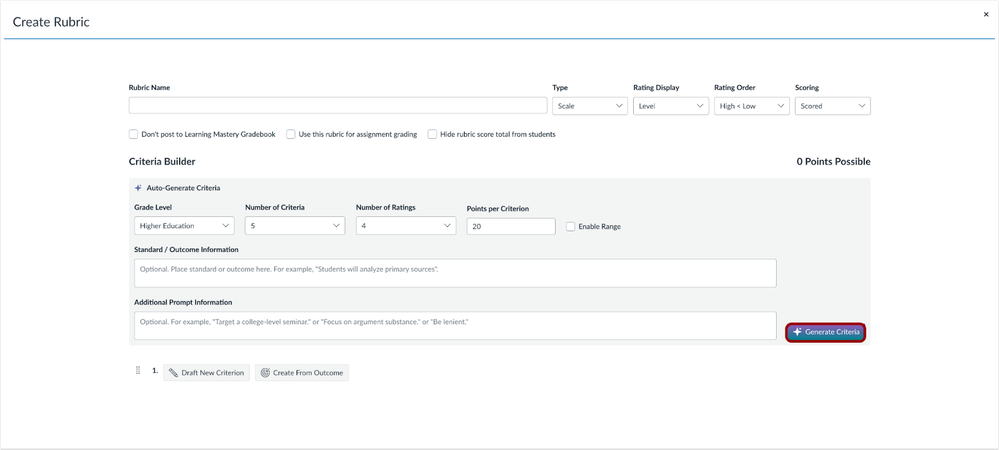Check Use this rubric for assignment grading
The width and height of the screenshot is (999, 450).
click(291, 134)
